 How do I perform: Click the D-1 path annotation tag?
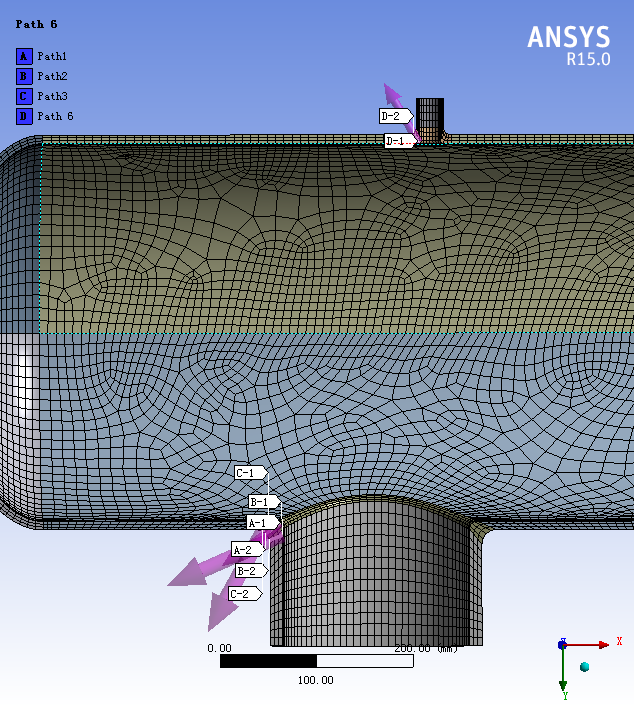coord(399,141)
